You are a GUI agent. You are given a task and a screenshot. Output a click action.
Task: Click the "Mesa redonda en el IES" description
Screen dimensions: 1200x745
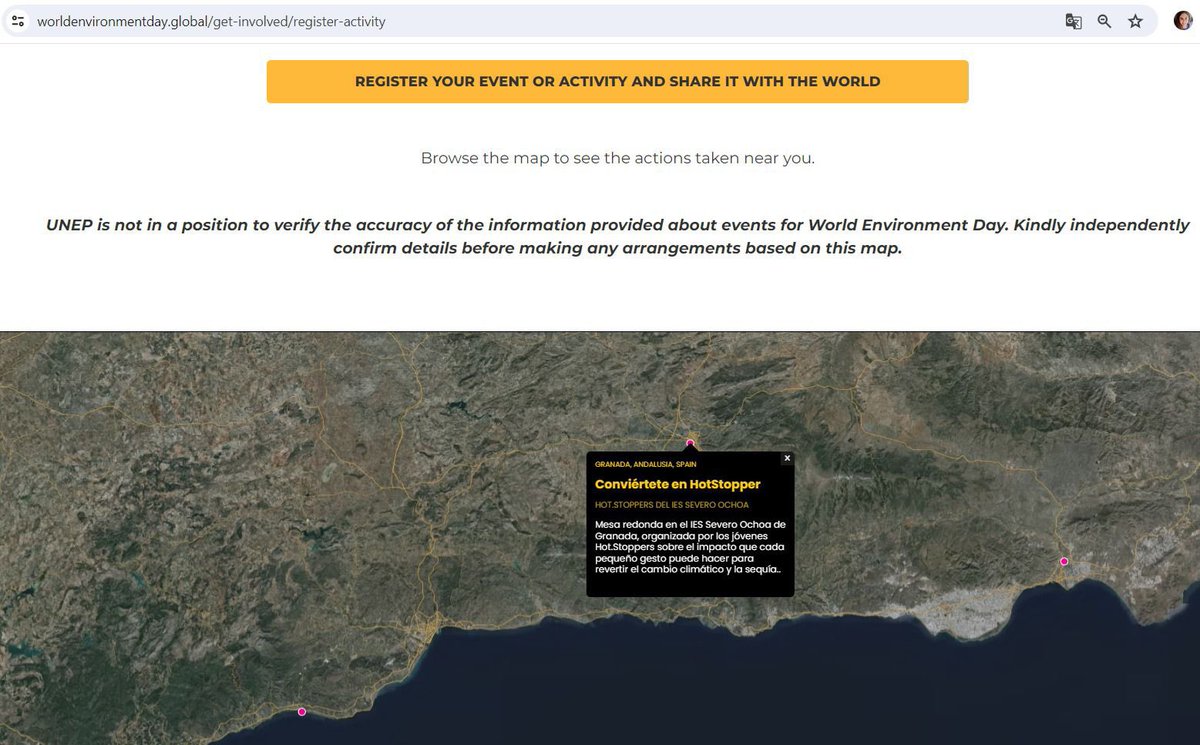point(689,547)
